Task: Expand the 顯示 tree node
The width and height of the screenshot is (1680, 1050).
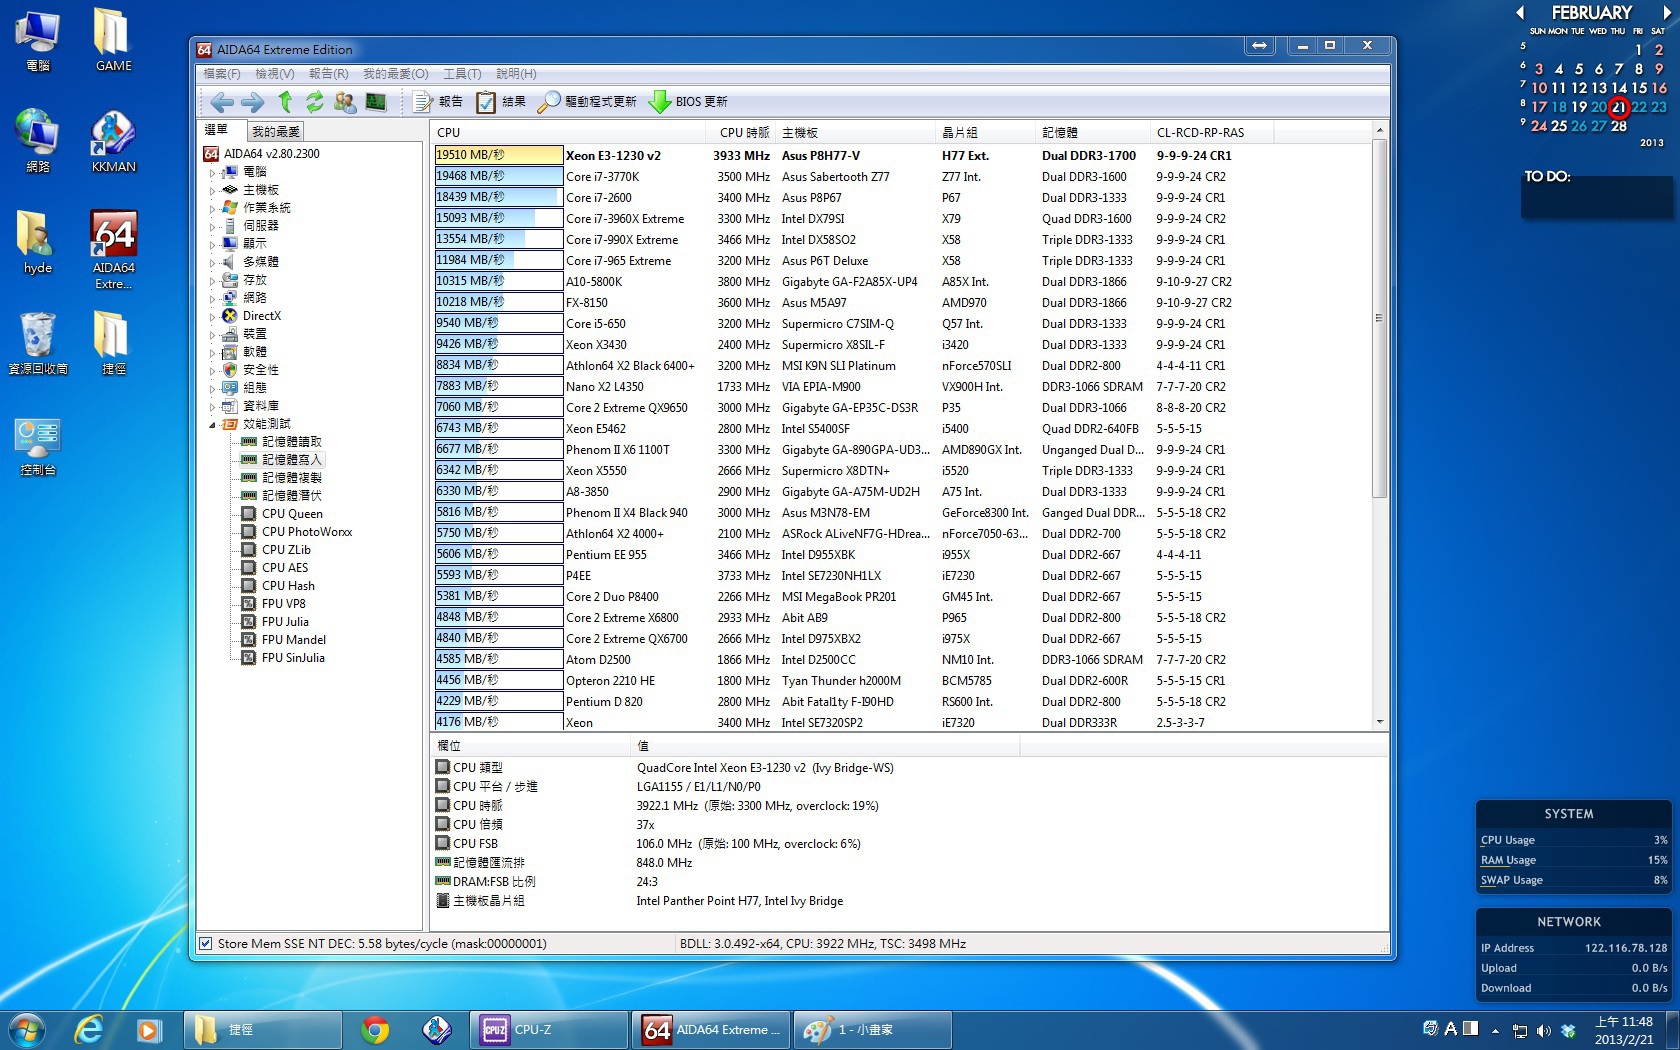Action: tap(212, 245)
